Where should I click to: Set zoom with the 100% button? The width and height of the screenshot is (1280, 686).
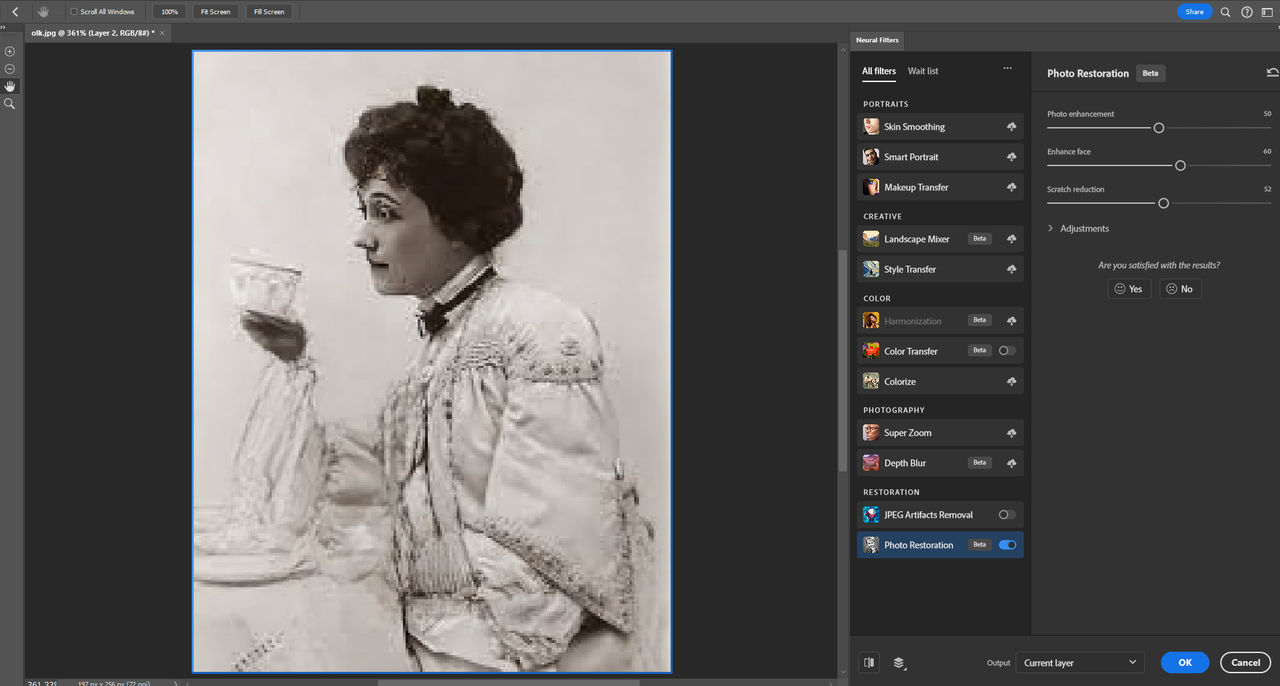pos(169,12)
